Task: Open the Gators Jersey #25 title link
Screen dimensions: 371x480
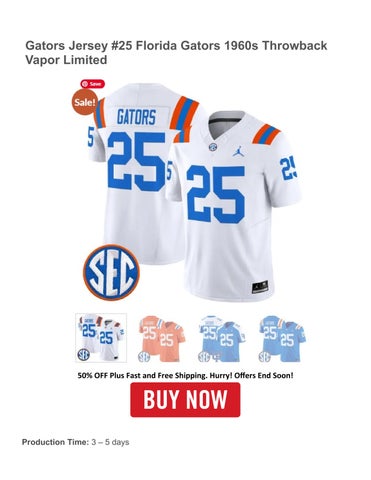Action: tap(176, 53)
